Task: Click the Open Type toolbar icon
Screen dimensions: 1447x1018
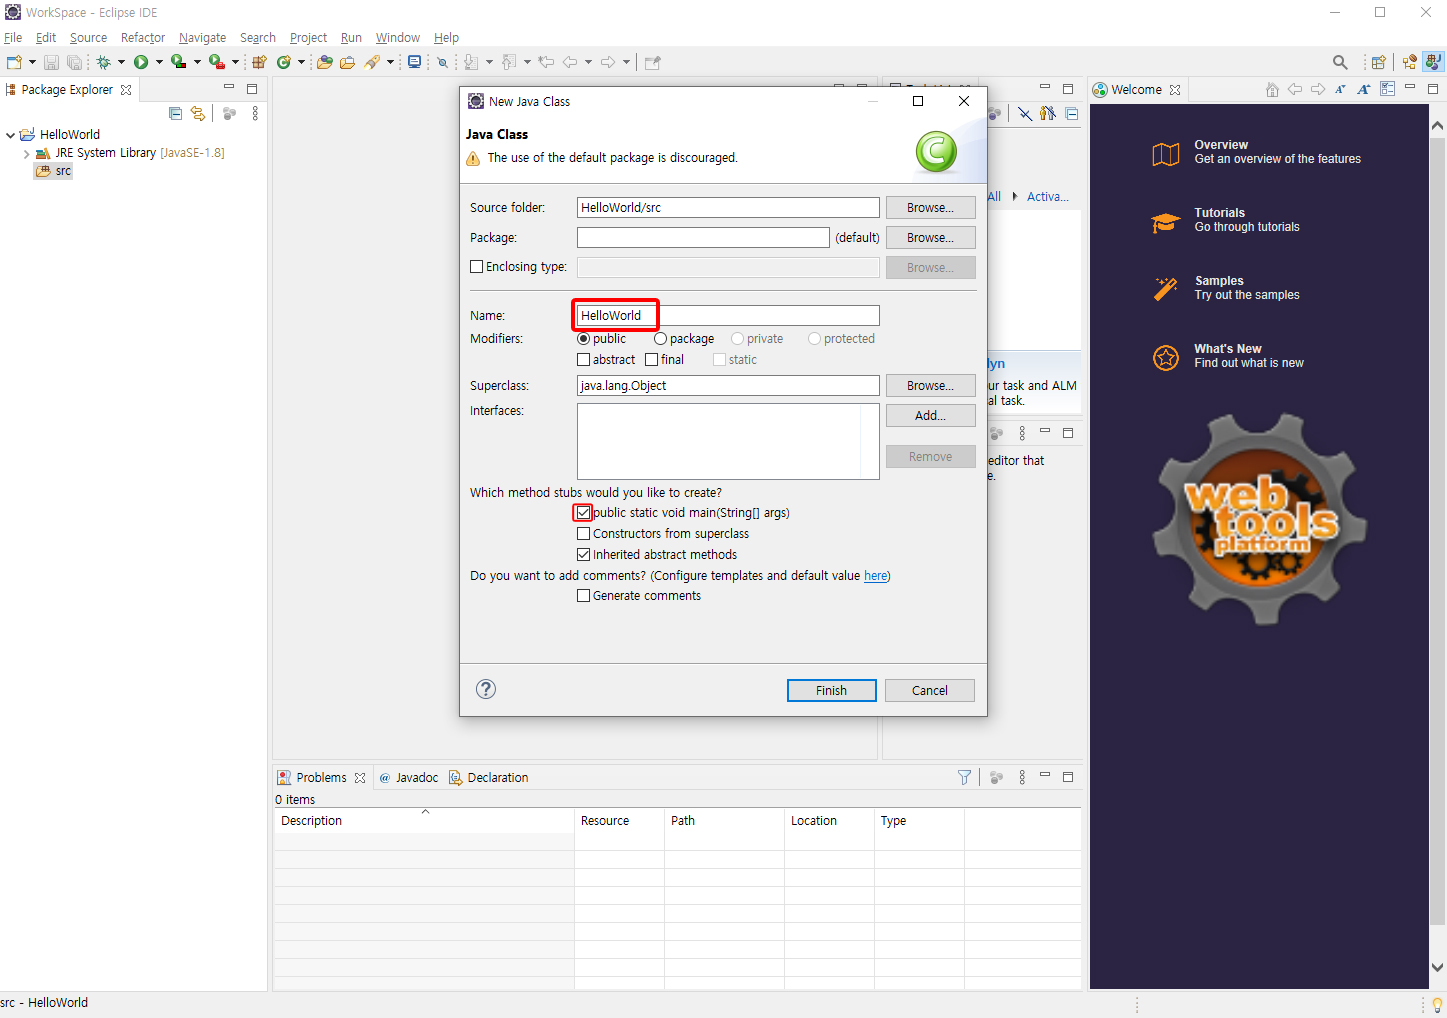Action: click(x=324, y=62)
